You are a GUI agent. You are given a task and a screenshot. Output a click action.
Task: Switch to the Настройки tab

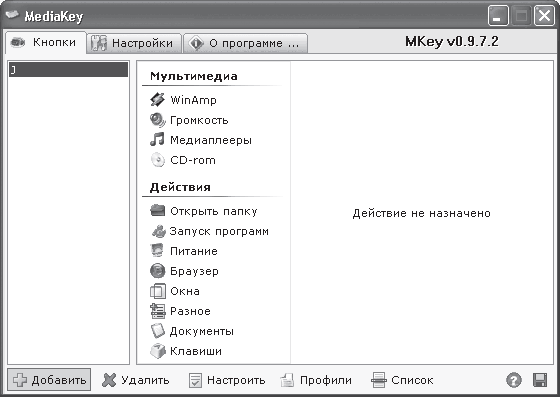click(134, 43)
